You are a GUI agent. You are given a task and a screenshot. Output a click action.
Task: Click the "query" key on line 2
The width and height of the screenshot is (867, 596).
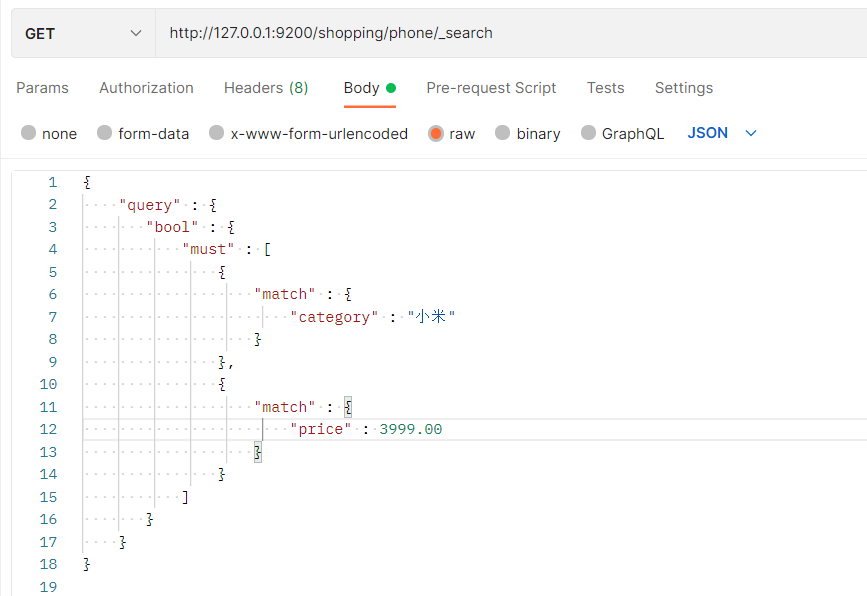[x=150, y=205]
